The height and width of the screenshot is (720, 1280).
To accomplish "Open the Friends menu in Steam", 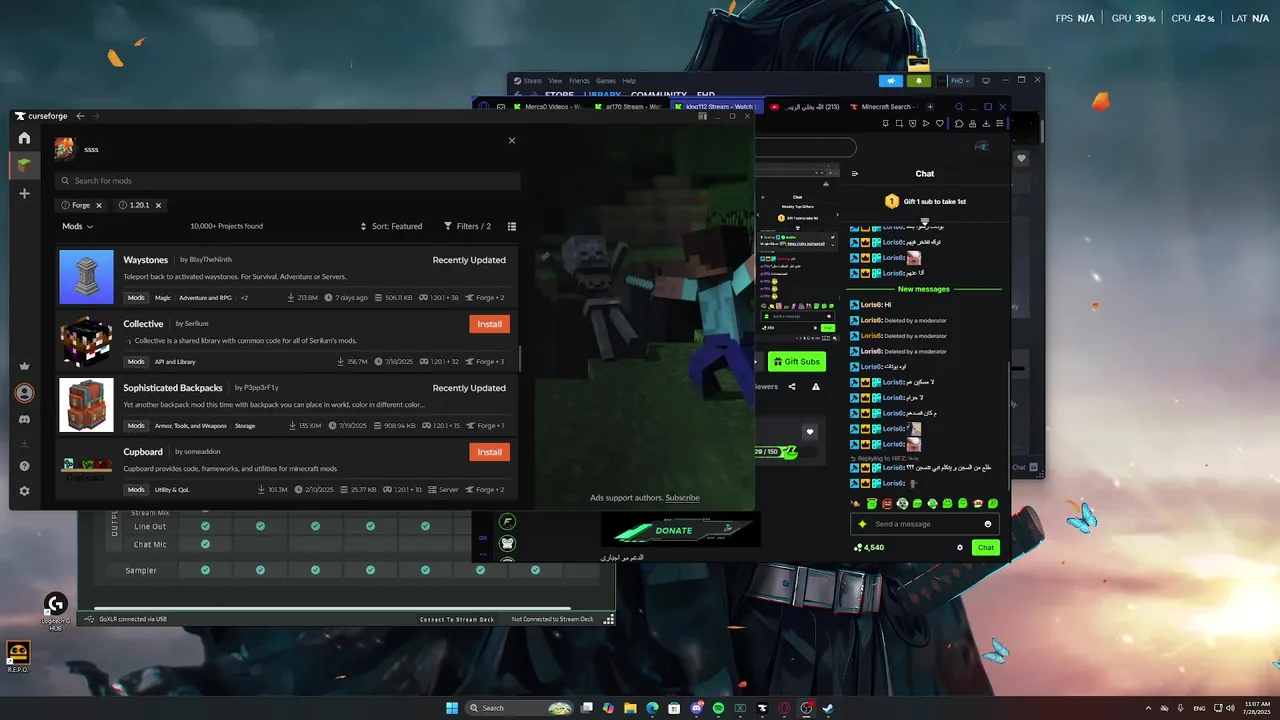I will (x=579, y=81).
